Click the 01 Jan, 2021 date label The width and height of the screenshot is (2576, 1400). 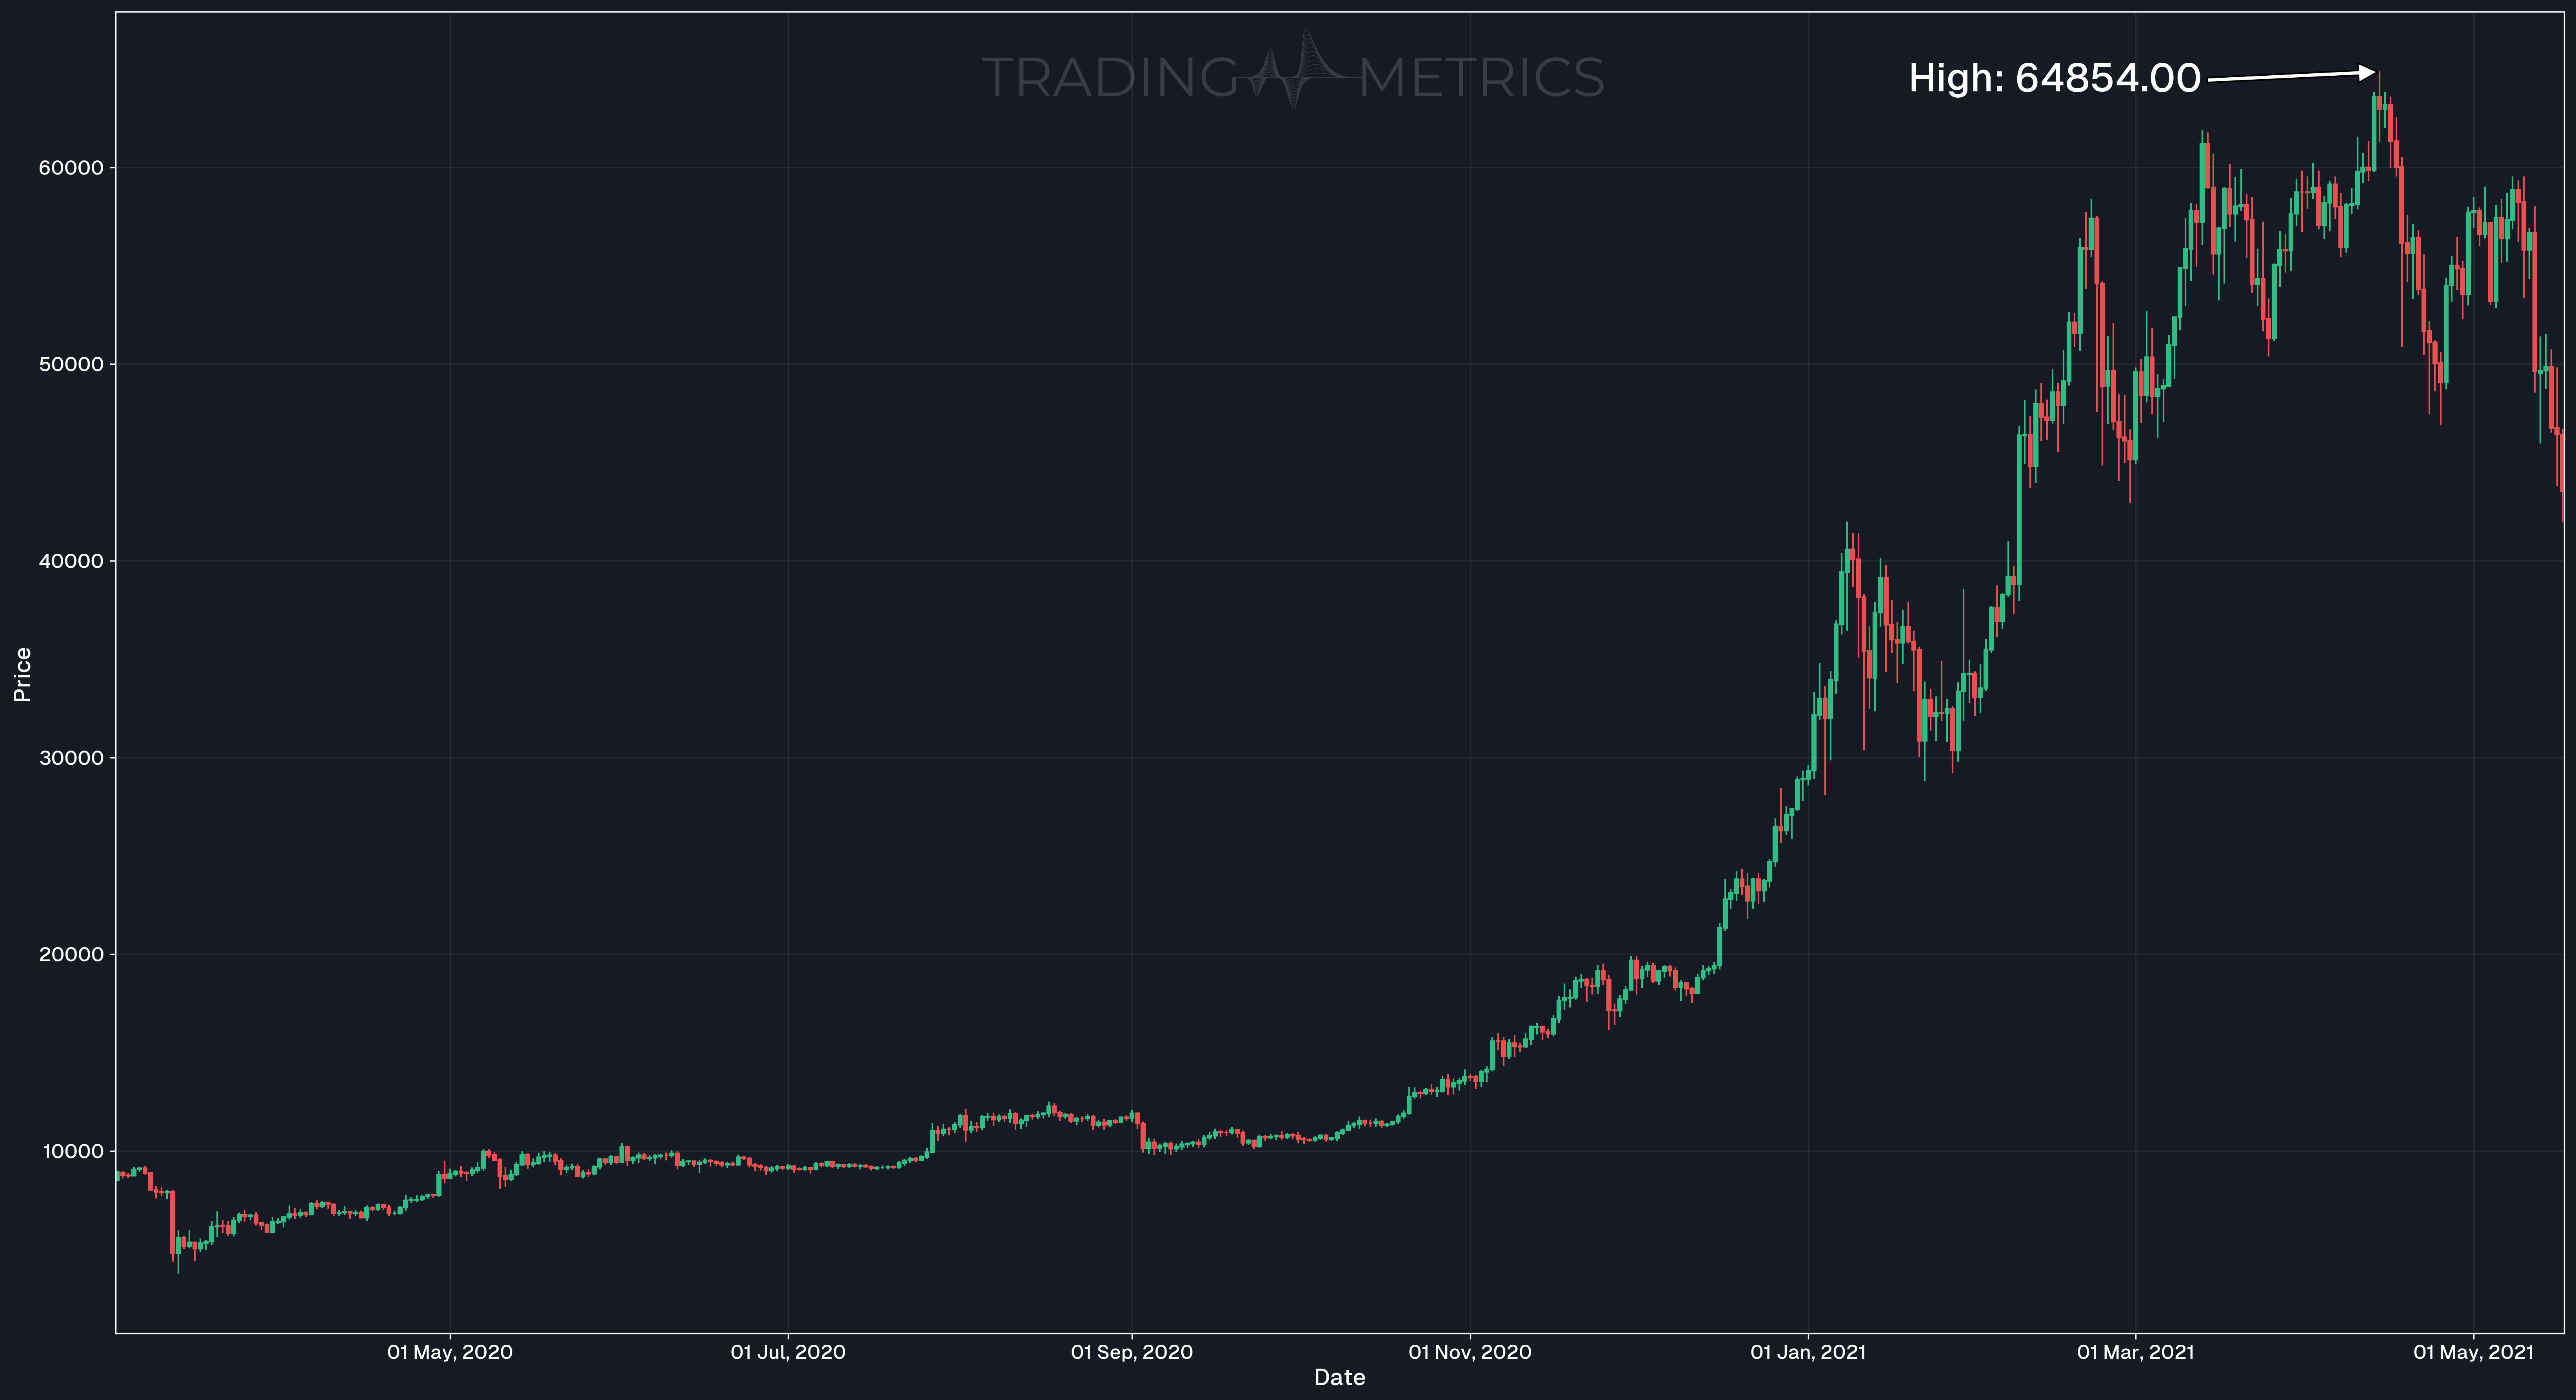1808,1353
